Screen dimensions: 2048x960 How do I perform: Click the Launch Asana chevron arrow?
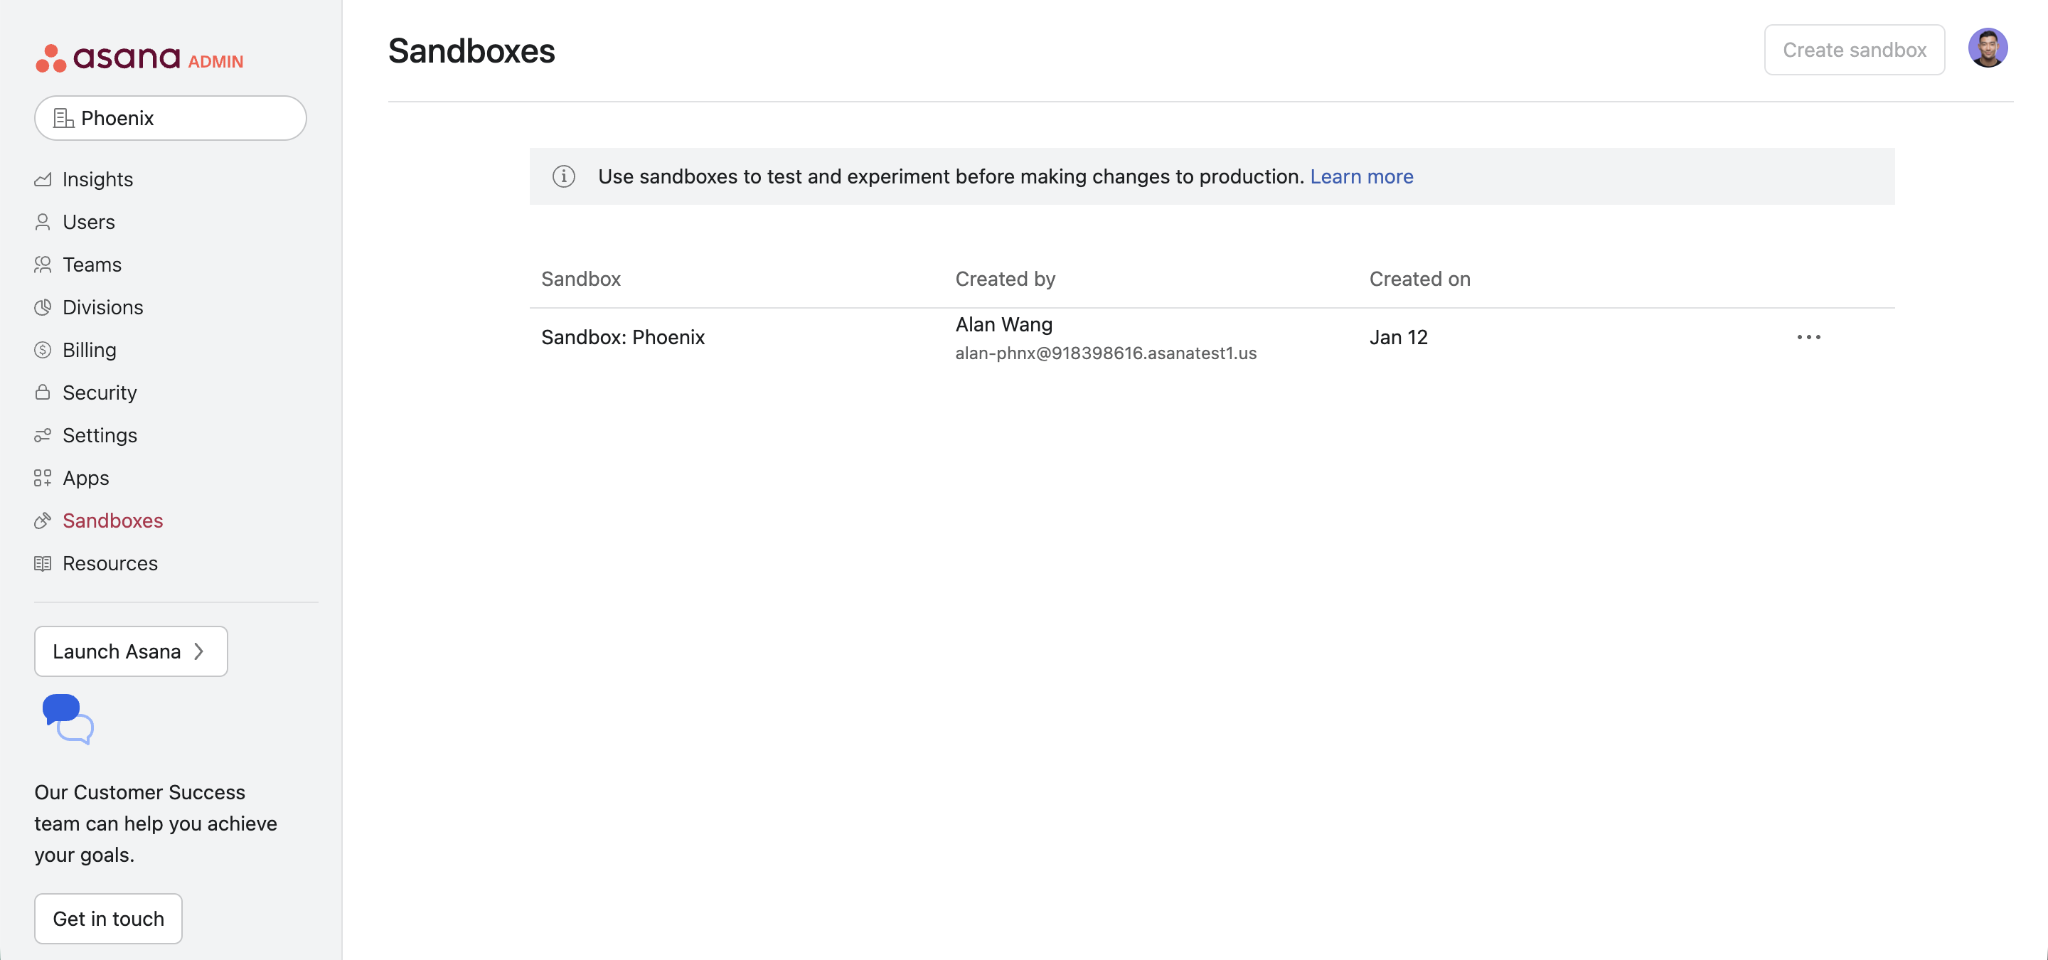coord(199,652)
